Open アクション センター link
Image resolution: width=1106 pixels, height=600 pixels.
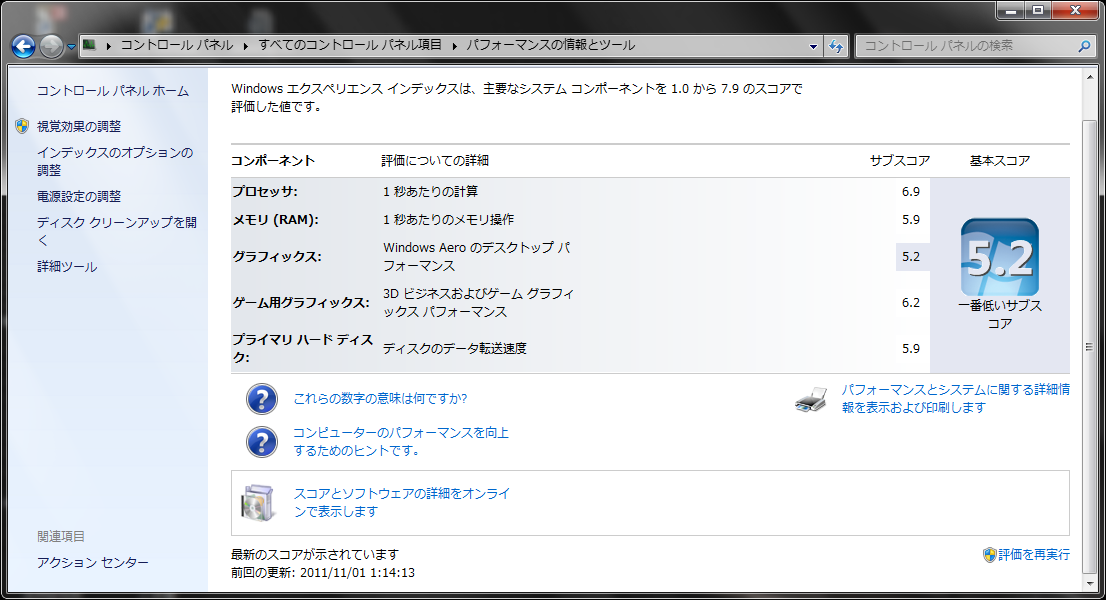tap(92, 563)
